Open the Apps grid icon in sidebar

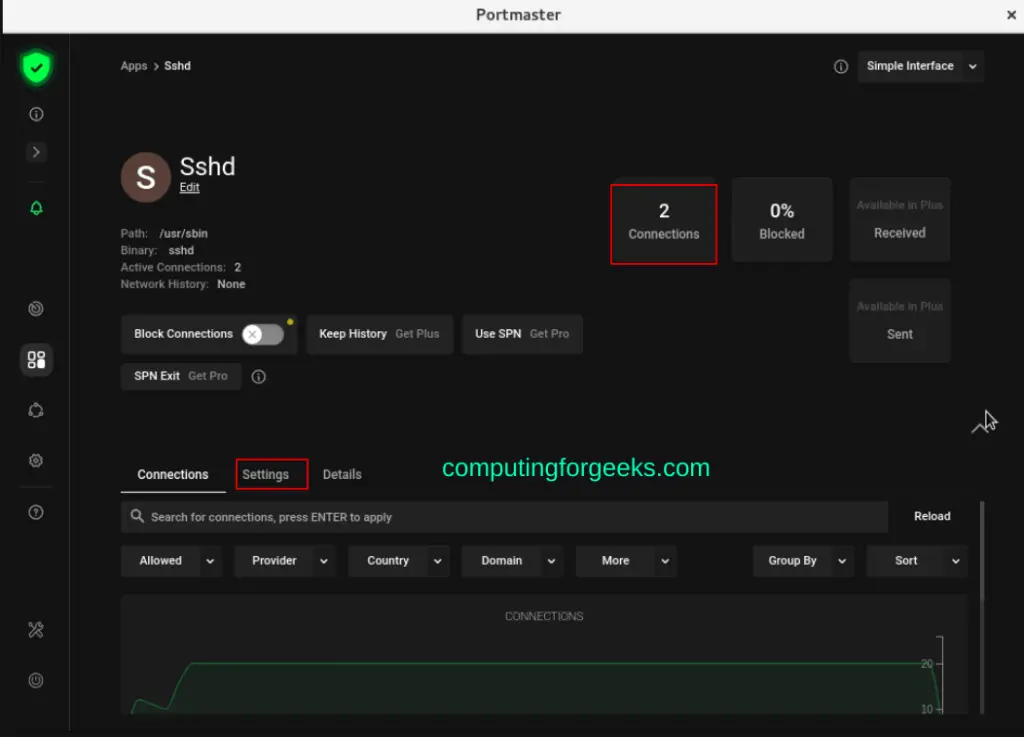(x=36, y=360)
